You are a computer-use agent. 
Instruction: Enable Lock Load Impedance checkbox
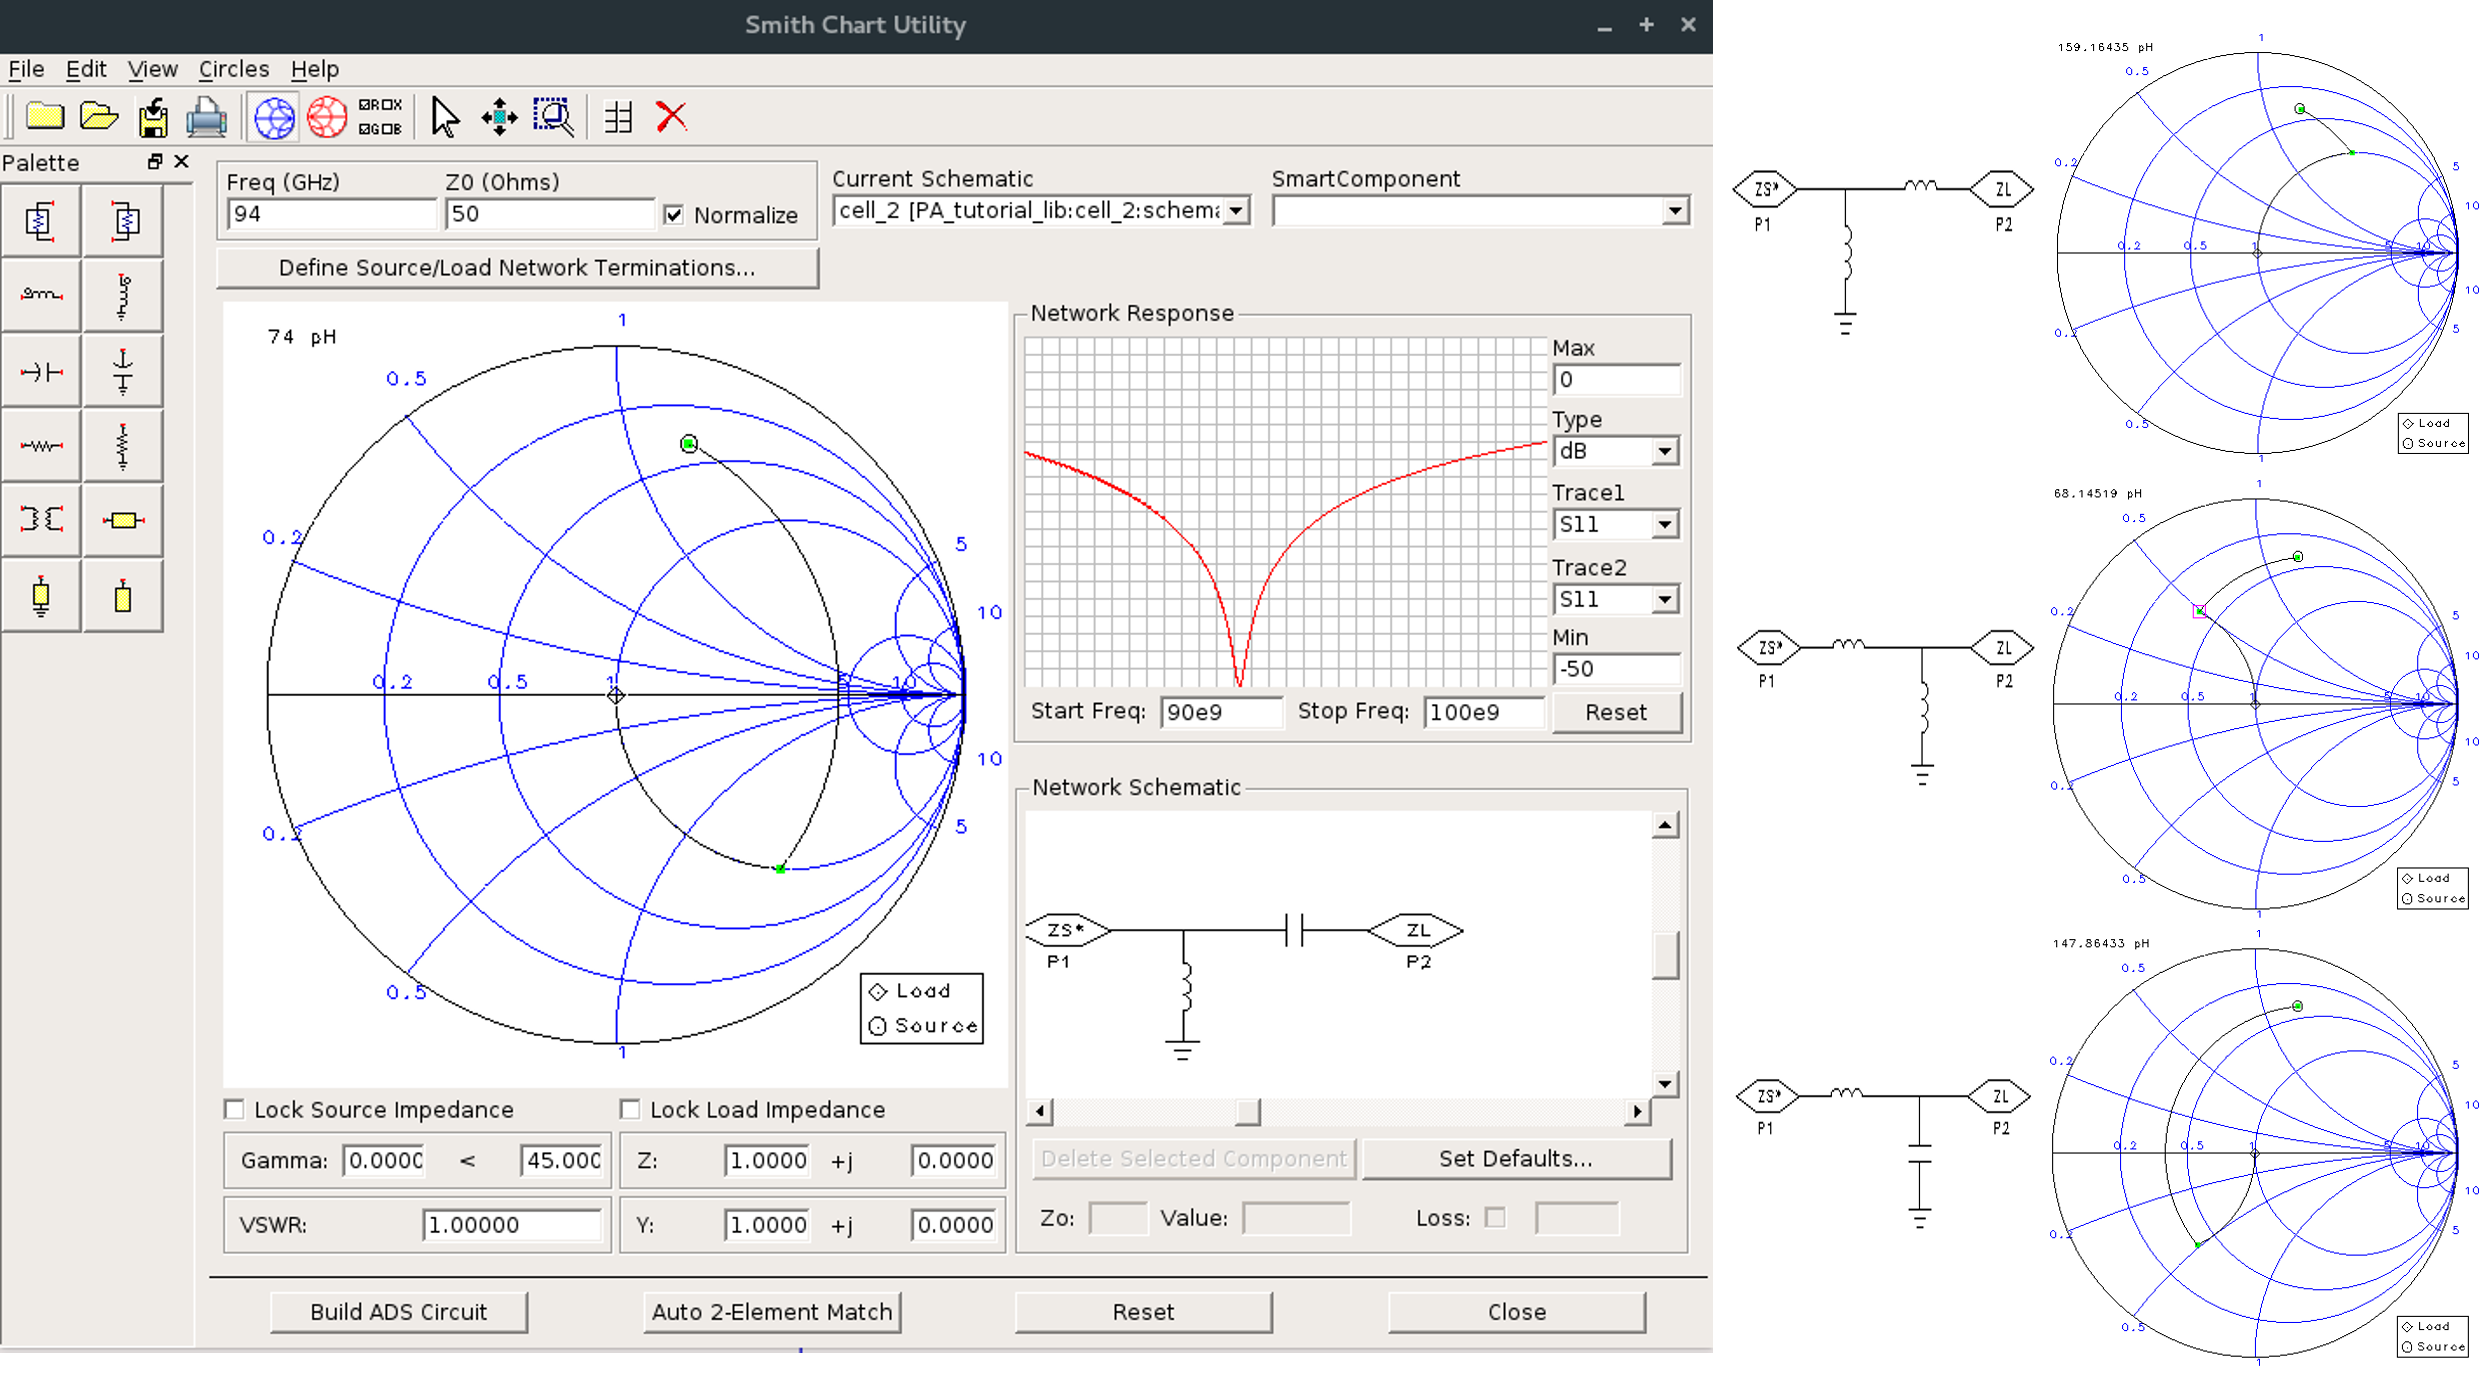point(629,1109)
